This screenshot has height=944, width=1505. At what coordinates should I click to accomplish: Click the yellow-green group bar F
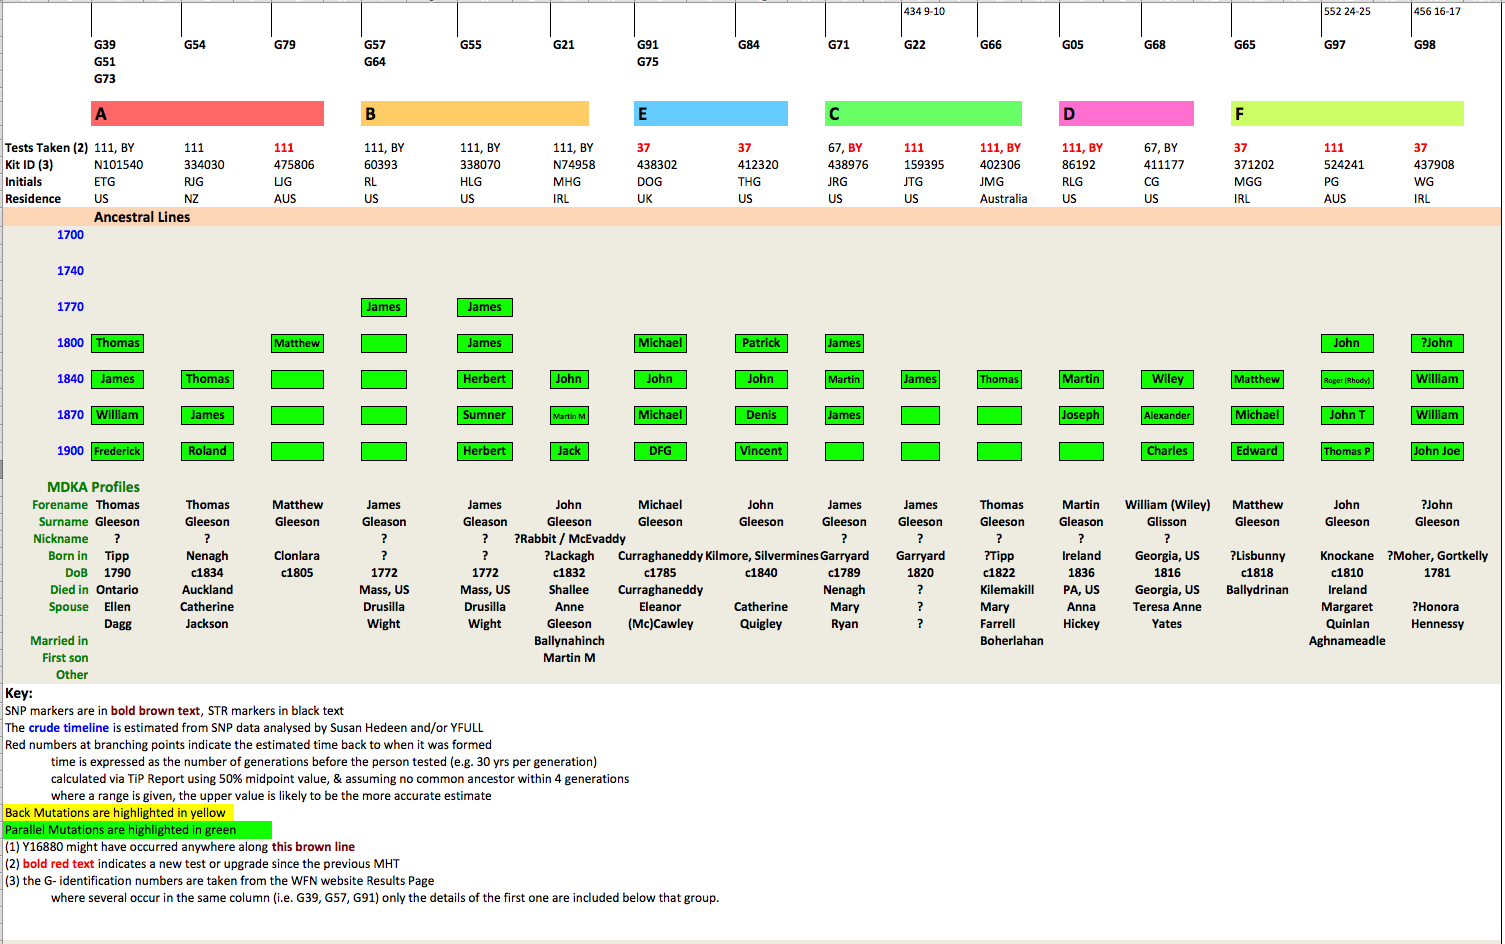click(1347, 113)
